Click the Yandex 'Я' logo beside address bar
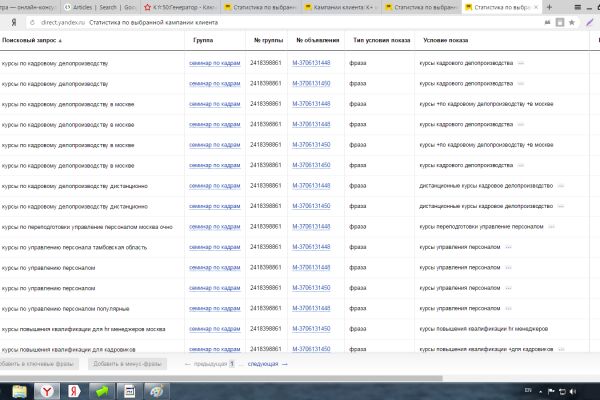The width and height of the screenshot is (600, 400). (x=14, y=22)
